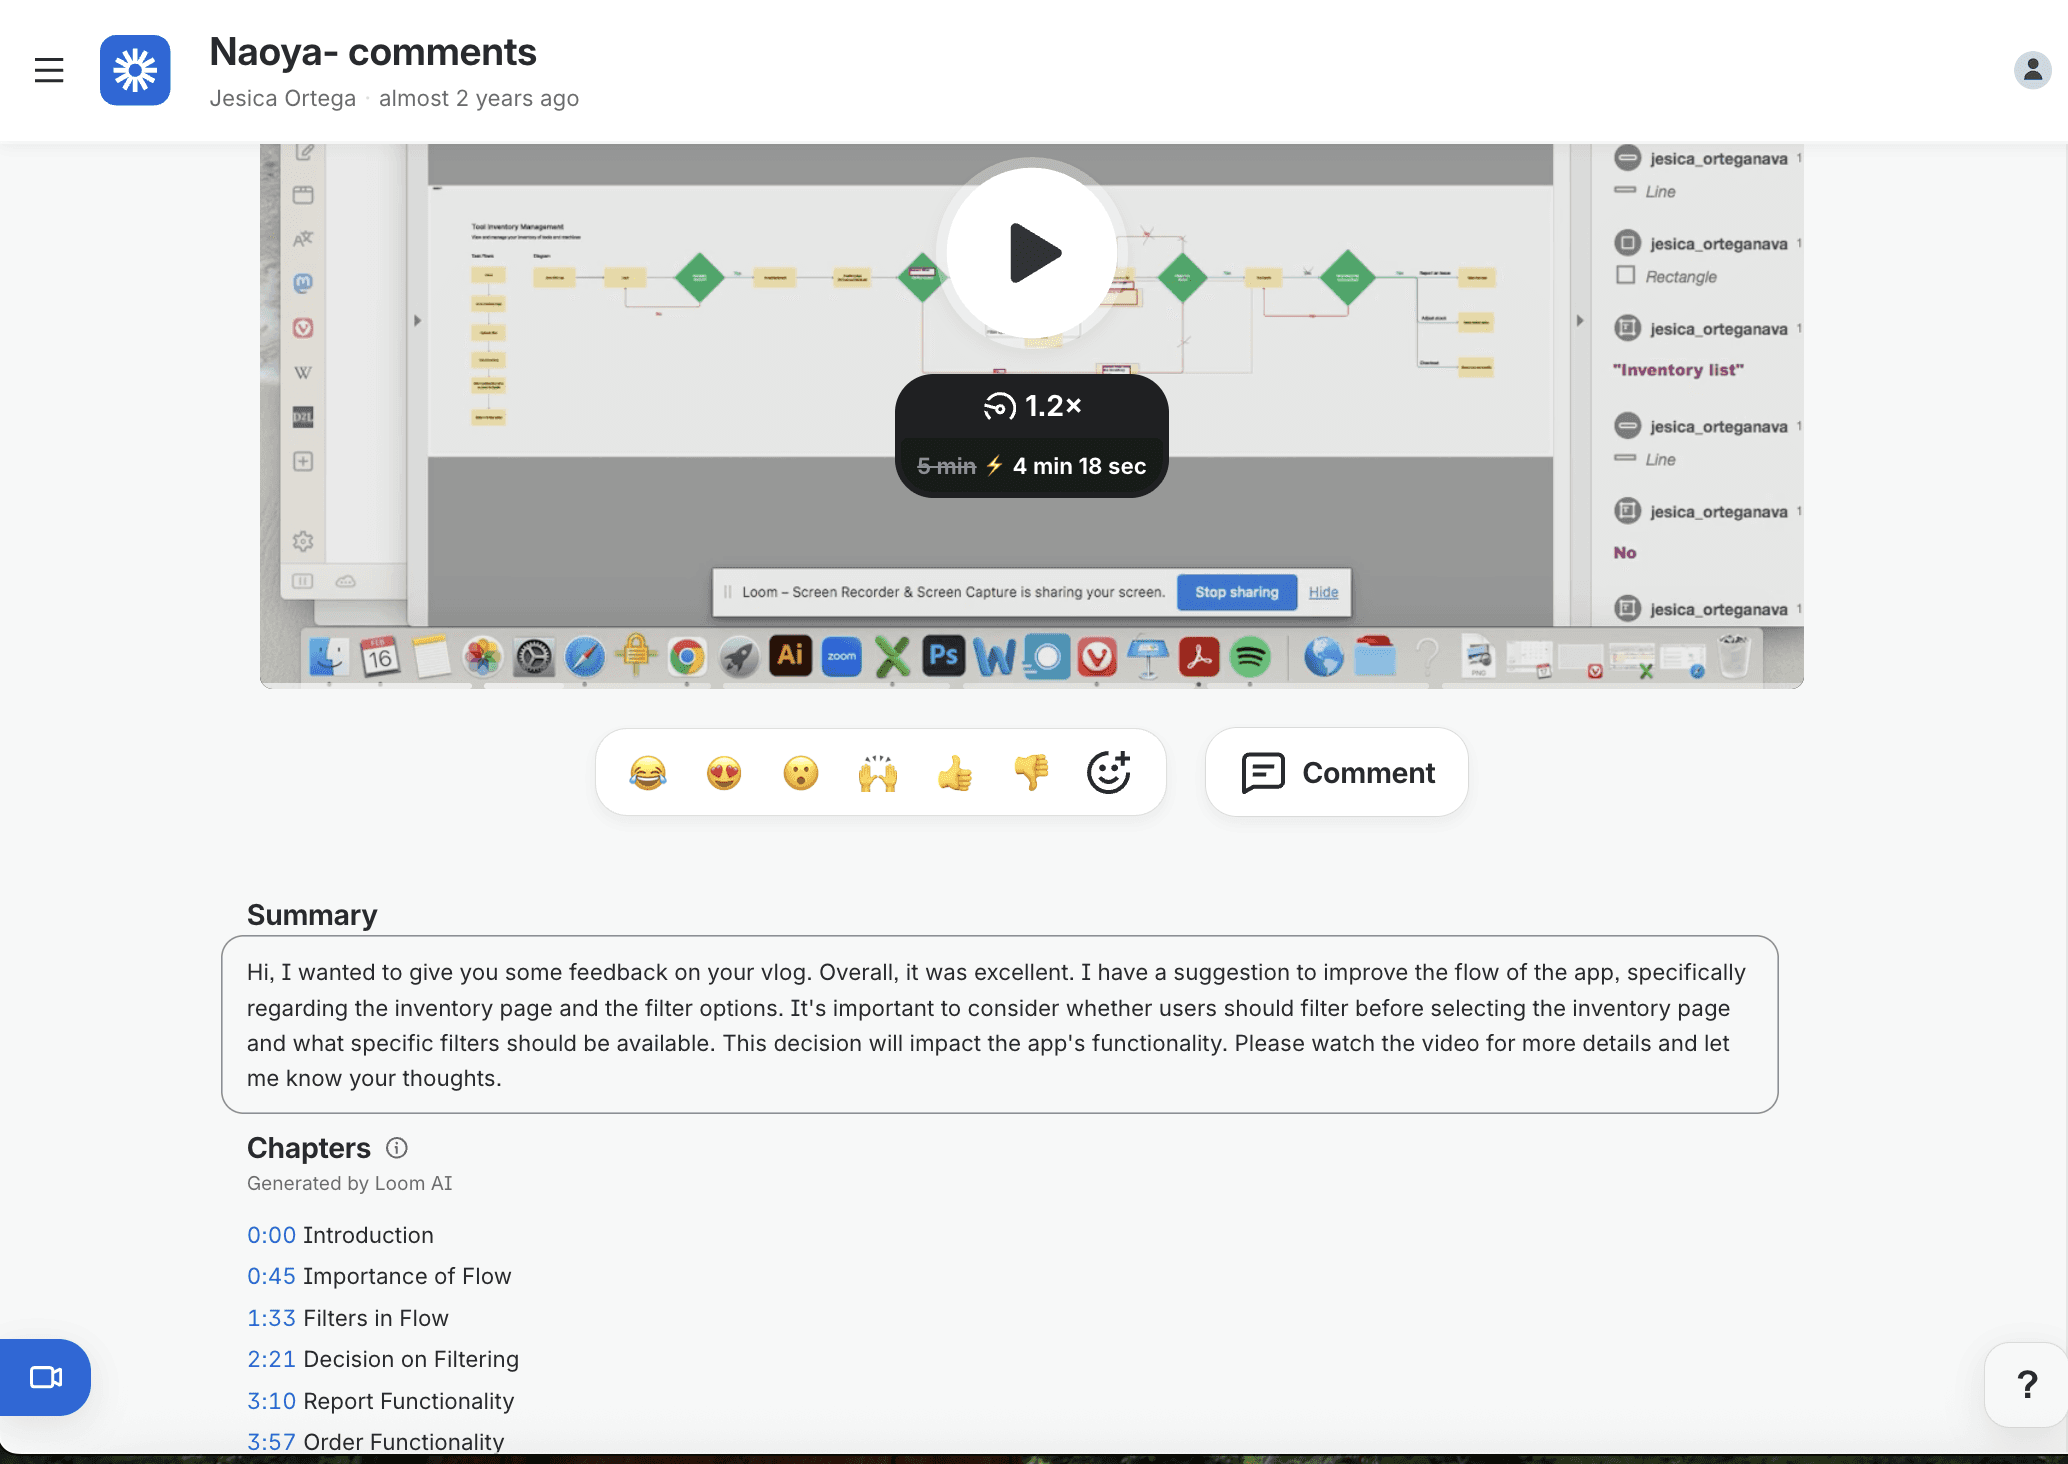
Task: Open the add custom emoji reaction picker
Action: (x=1108, y=773)
